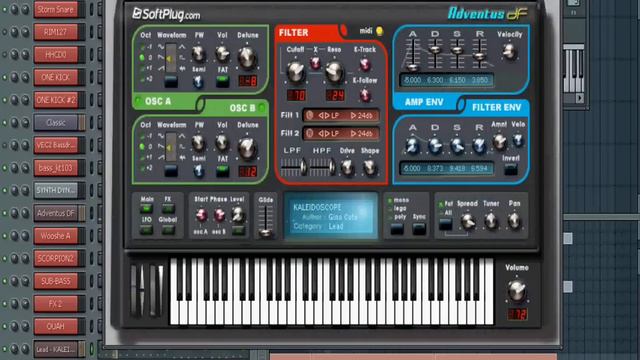Adjust the OSC A Vol knob

point(222,53)
